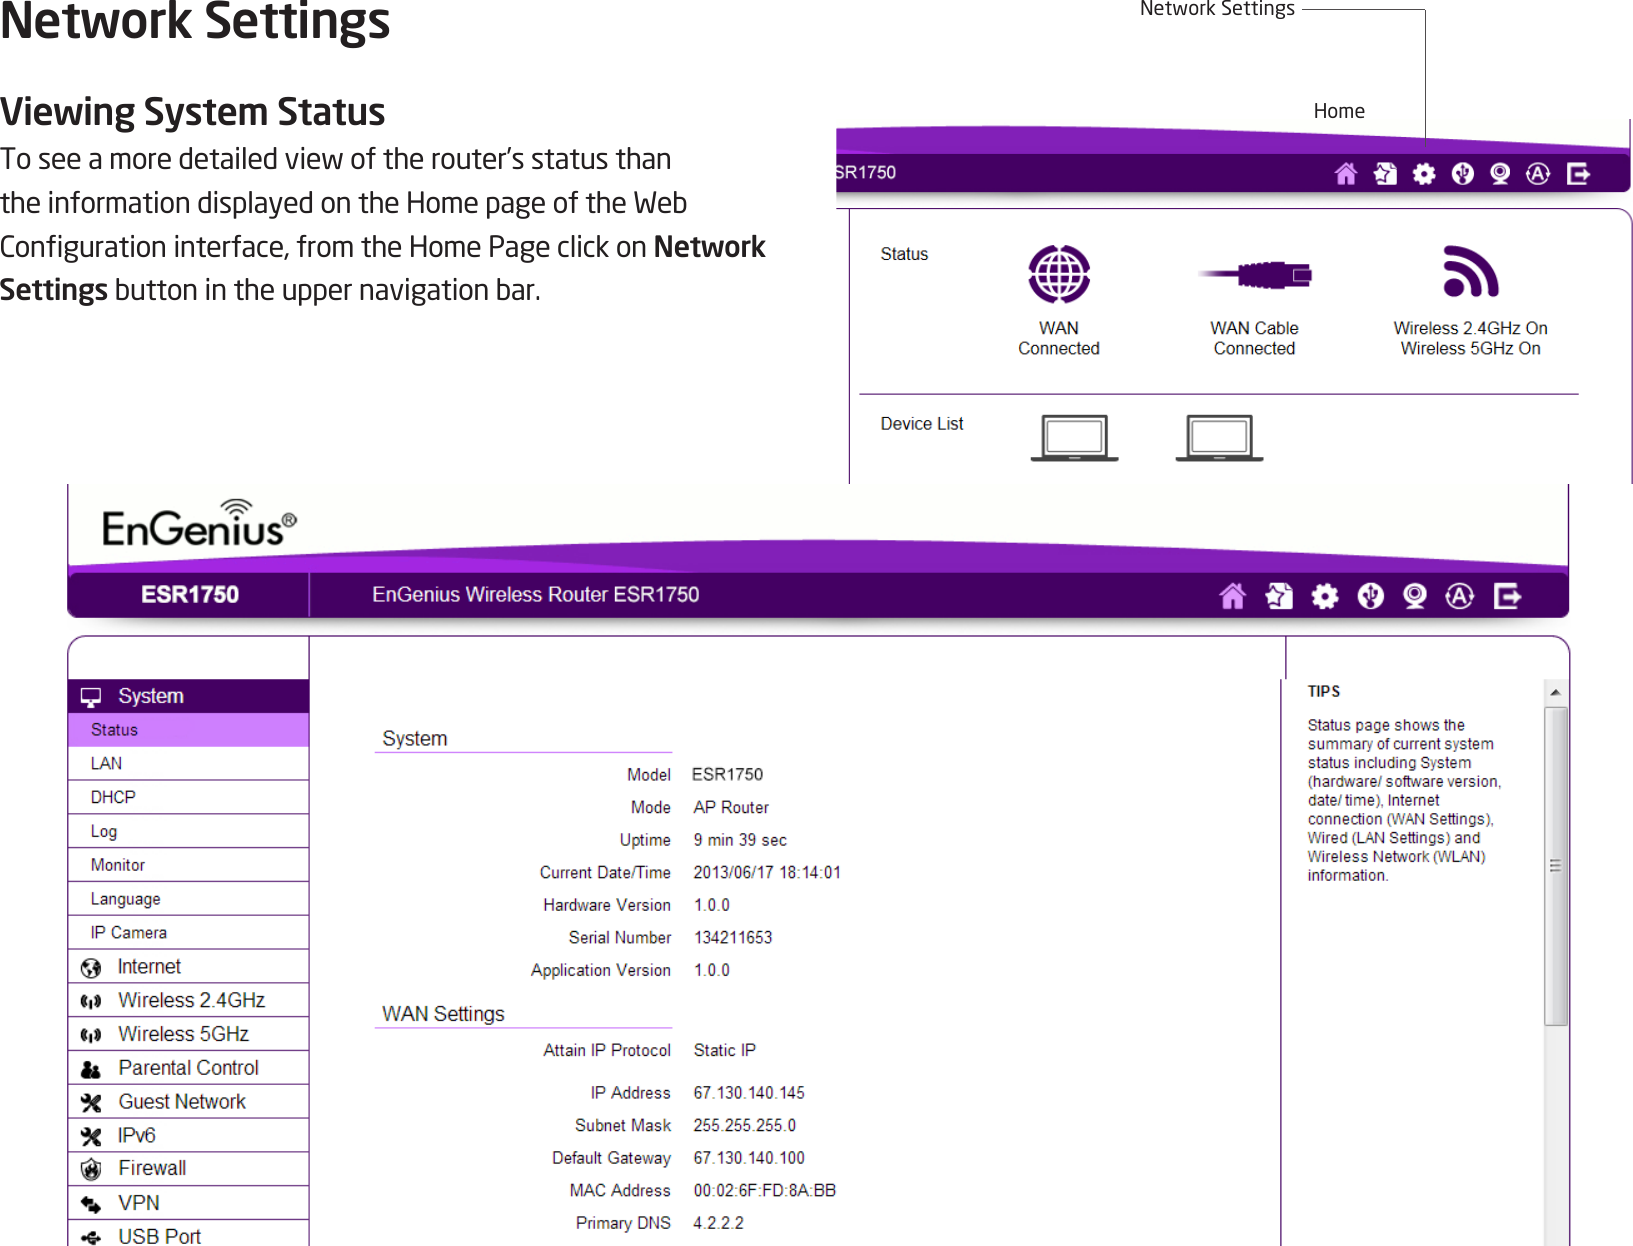Click Network Settings icon in the upper Home screenshot
Image resolution: width=1633 pixels, height=1246 pixels.
[1385, 174]
